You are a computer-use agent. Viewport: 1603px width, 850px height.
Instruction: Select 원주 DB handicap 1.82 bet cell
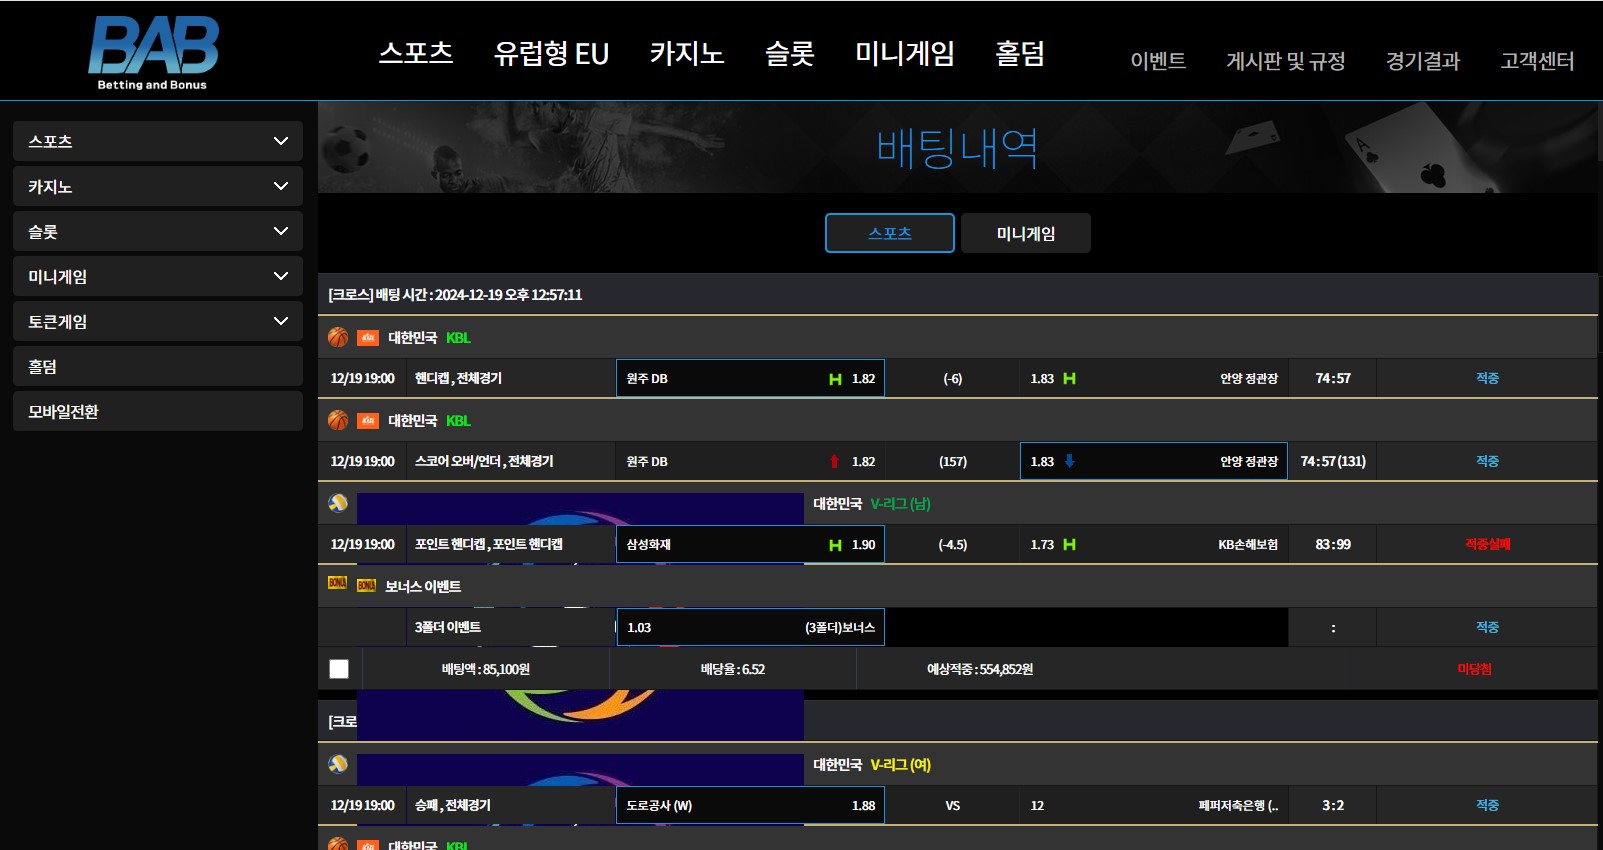pyautogui.click(x=750, y=378)
